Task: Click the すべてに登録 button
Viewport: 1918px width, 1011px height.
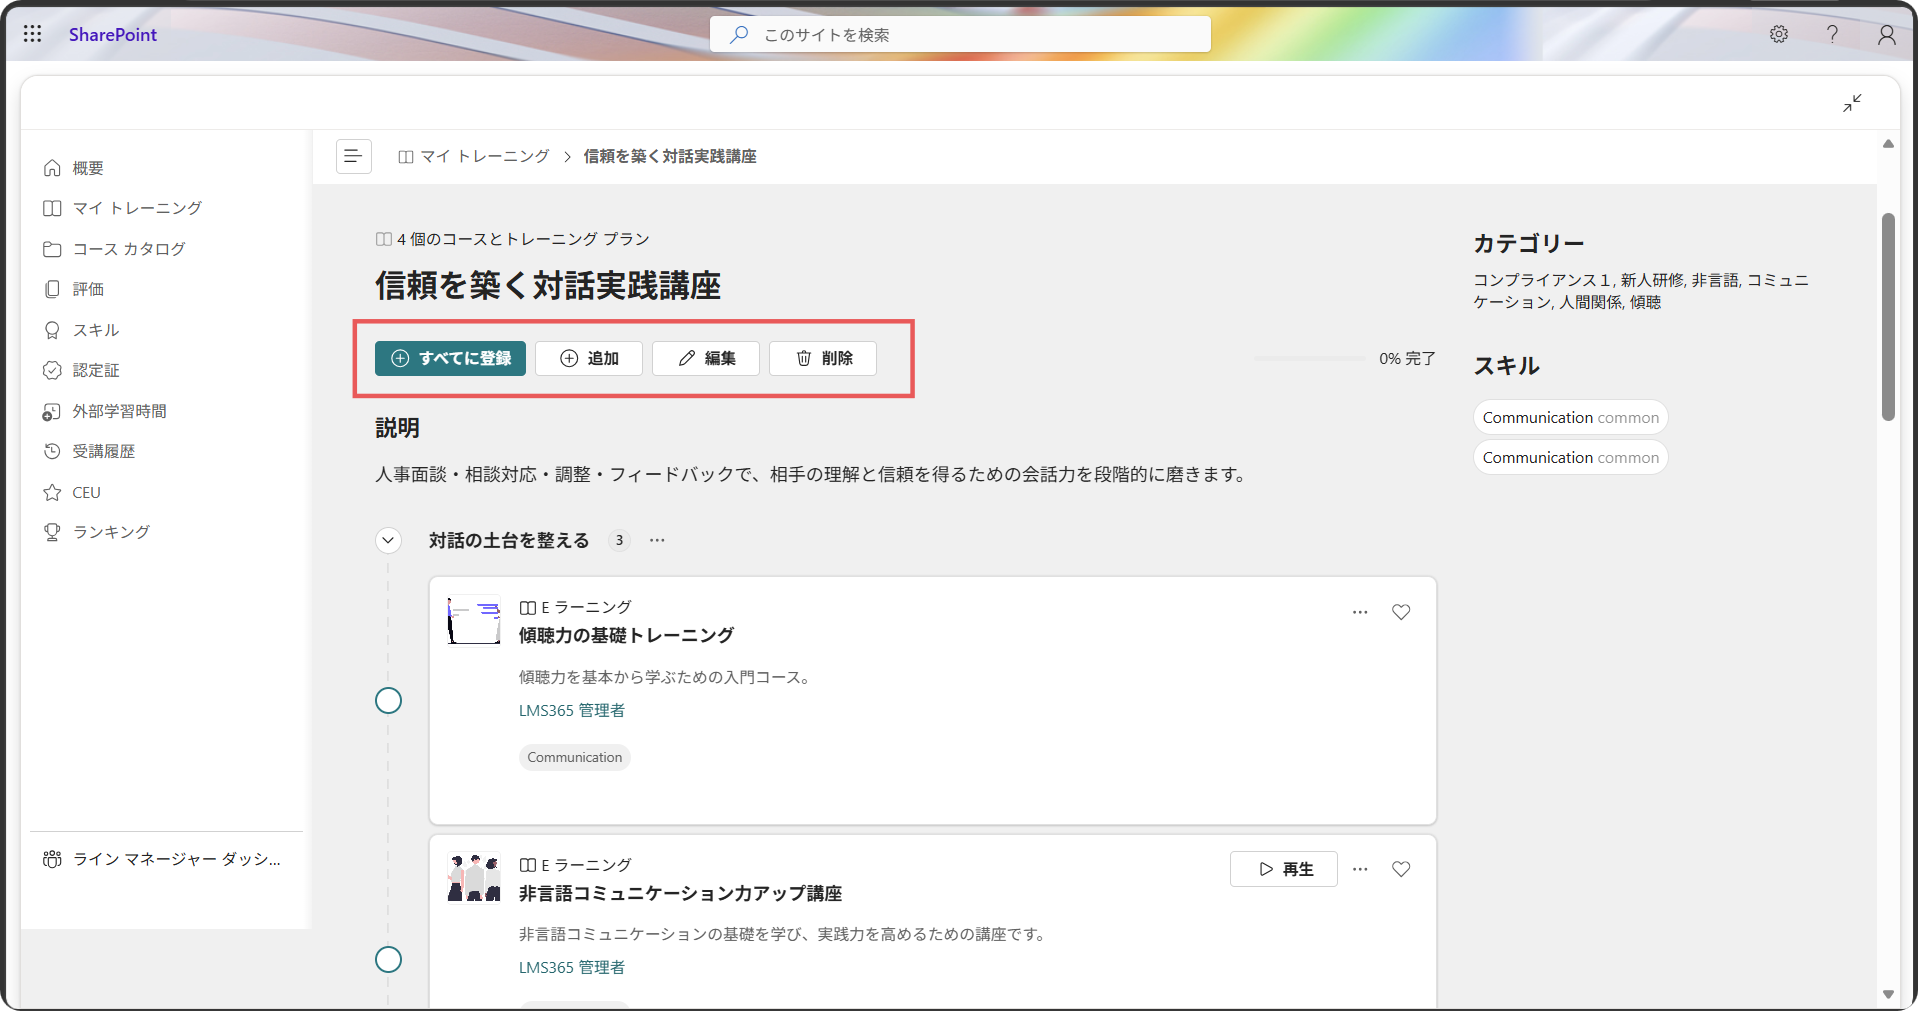Action: click(450, 358)
